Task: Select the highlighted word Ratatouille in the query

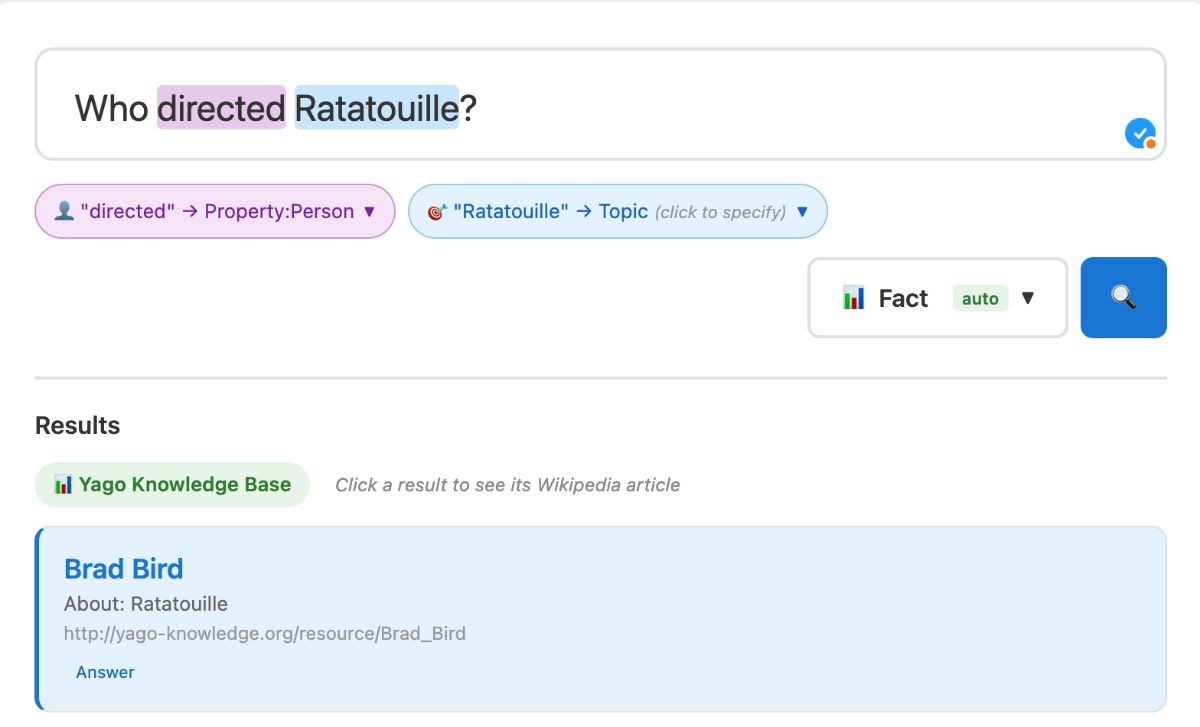Action: [376, 108]
